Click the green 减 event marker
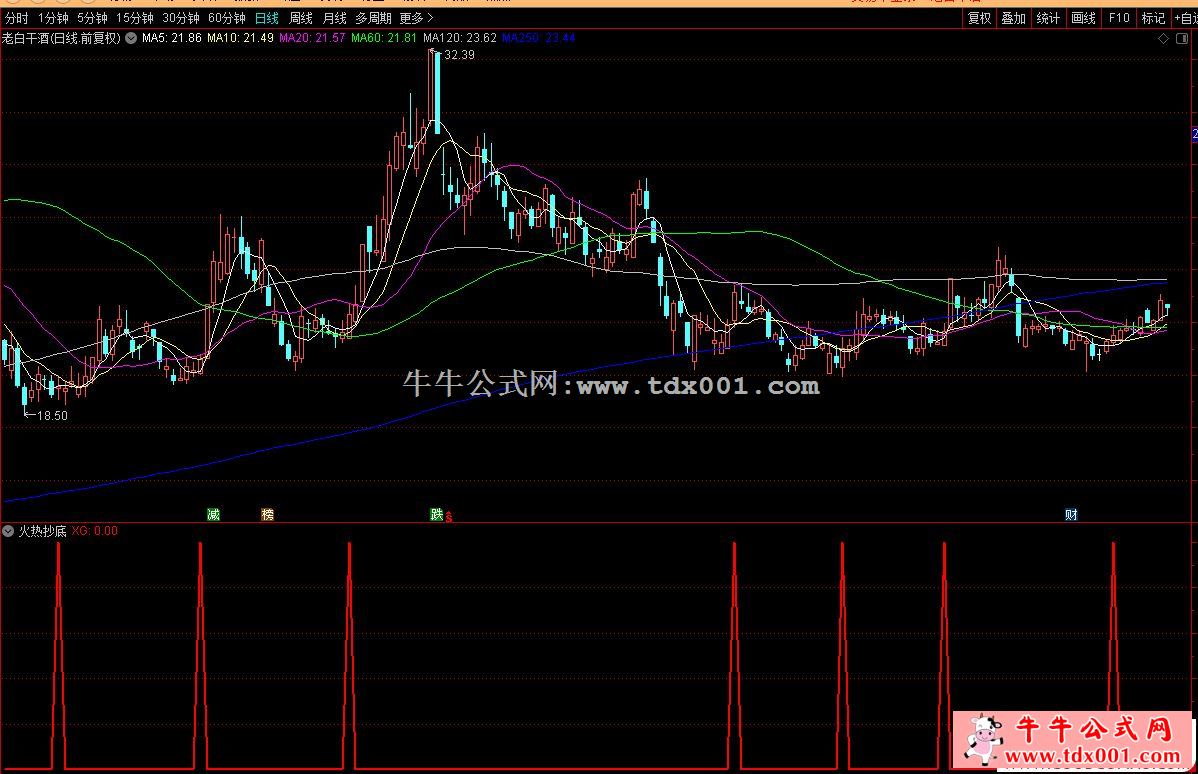1198x774 pixels. [213, 514]
